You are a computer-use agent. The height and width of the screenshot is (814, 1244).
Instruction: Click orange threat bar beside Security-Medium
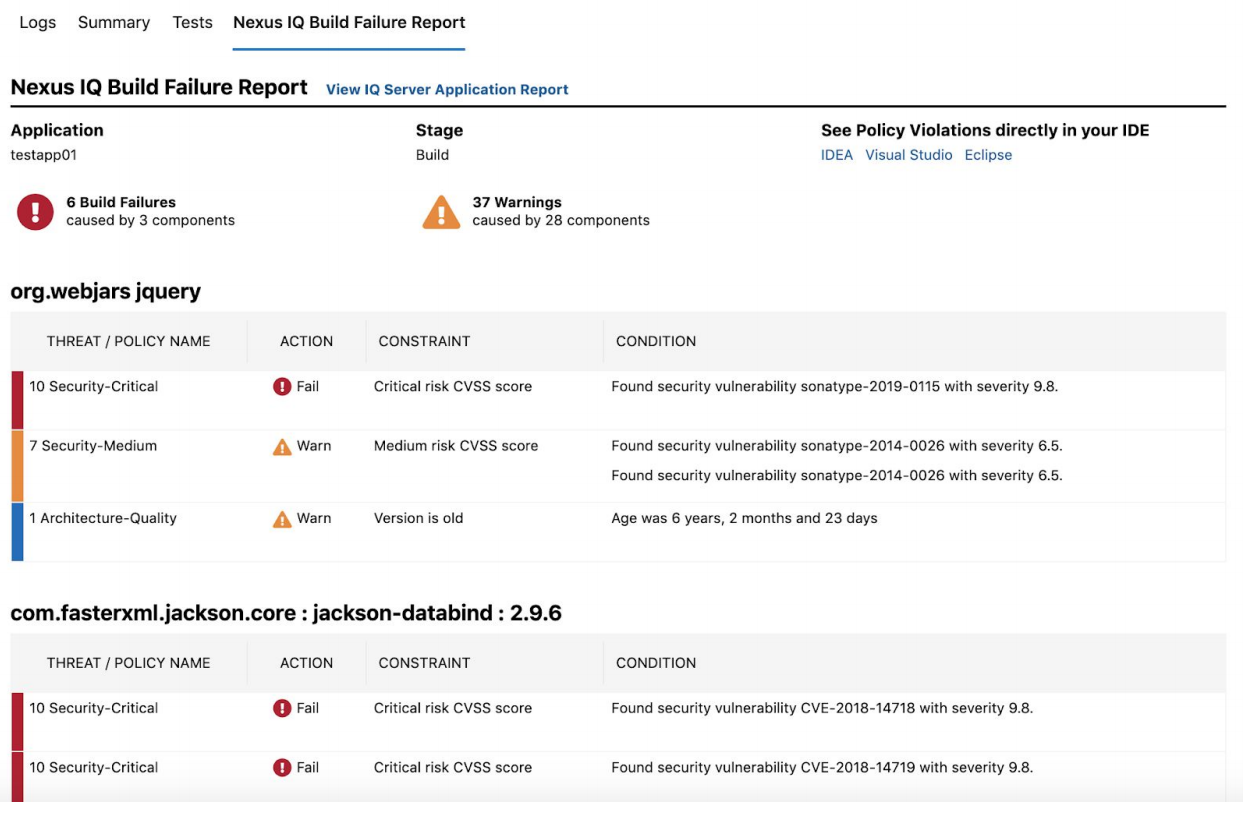[x=17, y=466]
